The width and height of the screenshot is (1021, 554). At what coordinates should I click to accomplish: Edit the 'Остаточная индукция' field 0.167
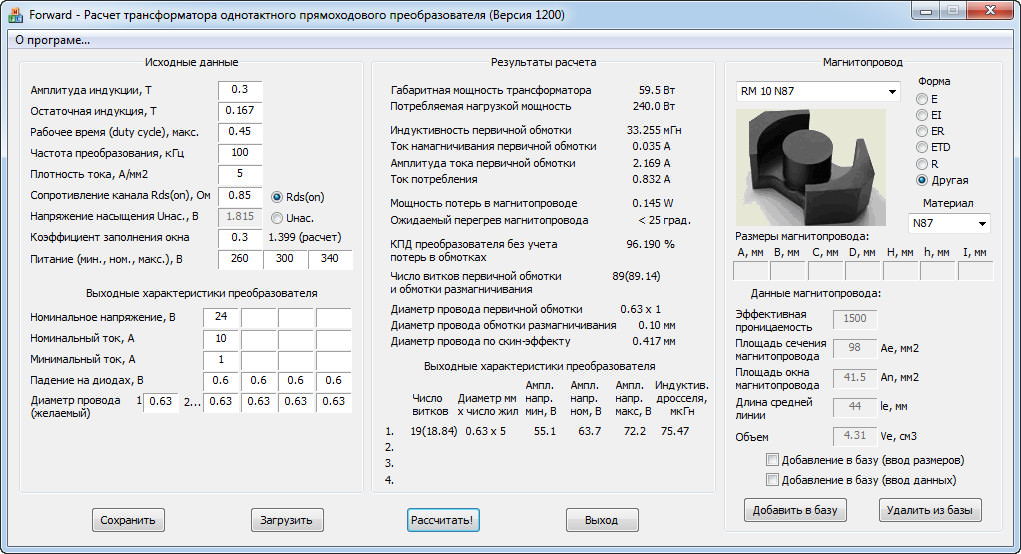(240, 111)
